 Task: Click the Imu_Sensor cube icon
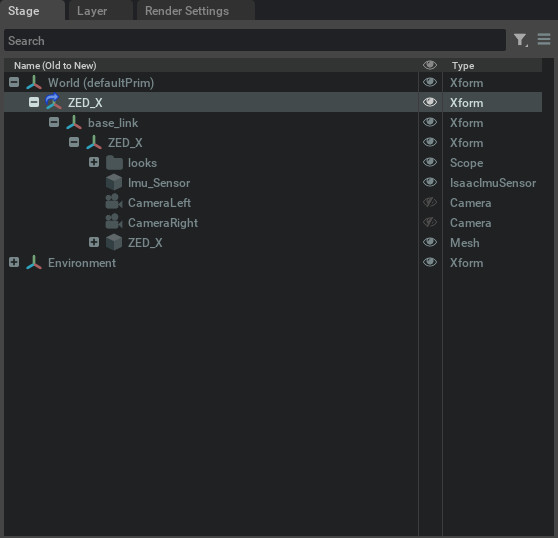tap(114, 182)
